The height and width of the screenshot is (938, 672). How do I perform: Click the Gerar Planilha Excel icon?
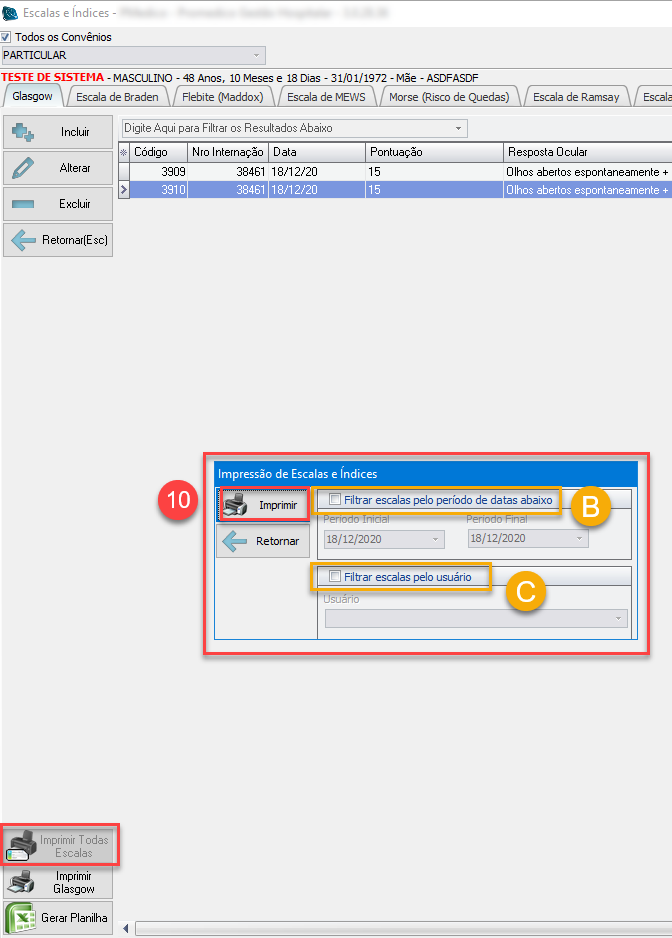[x=21, y=917]
